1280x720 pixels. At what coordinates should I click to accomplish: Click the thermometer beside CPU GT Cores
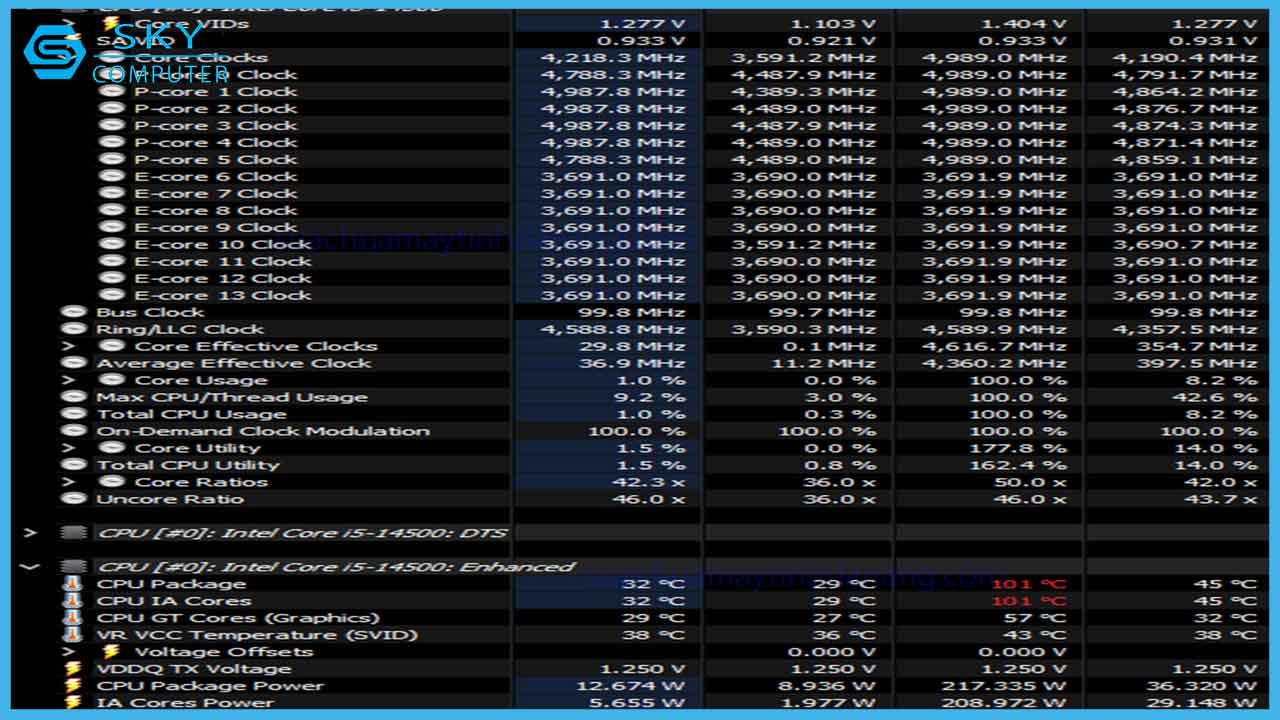70,618
